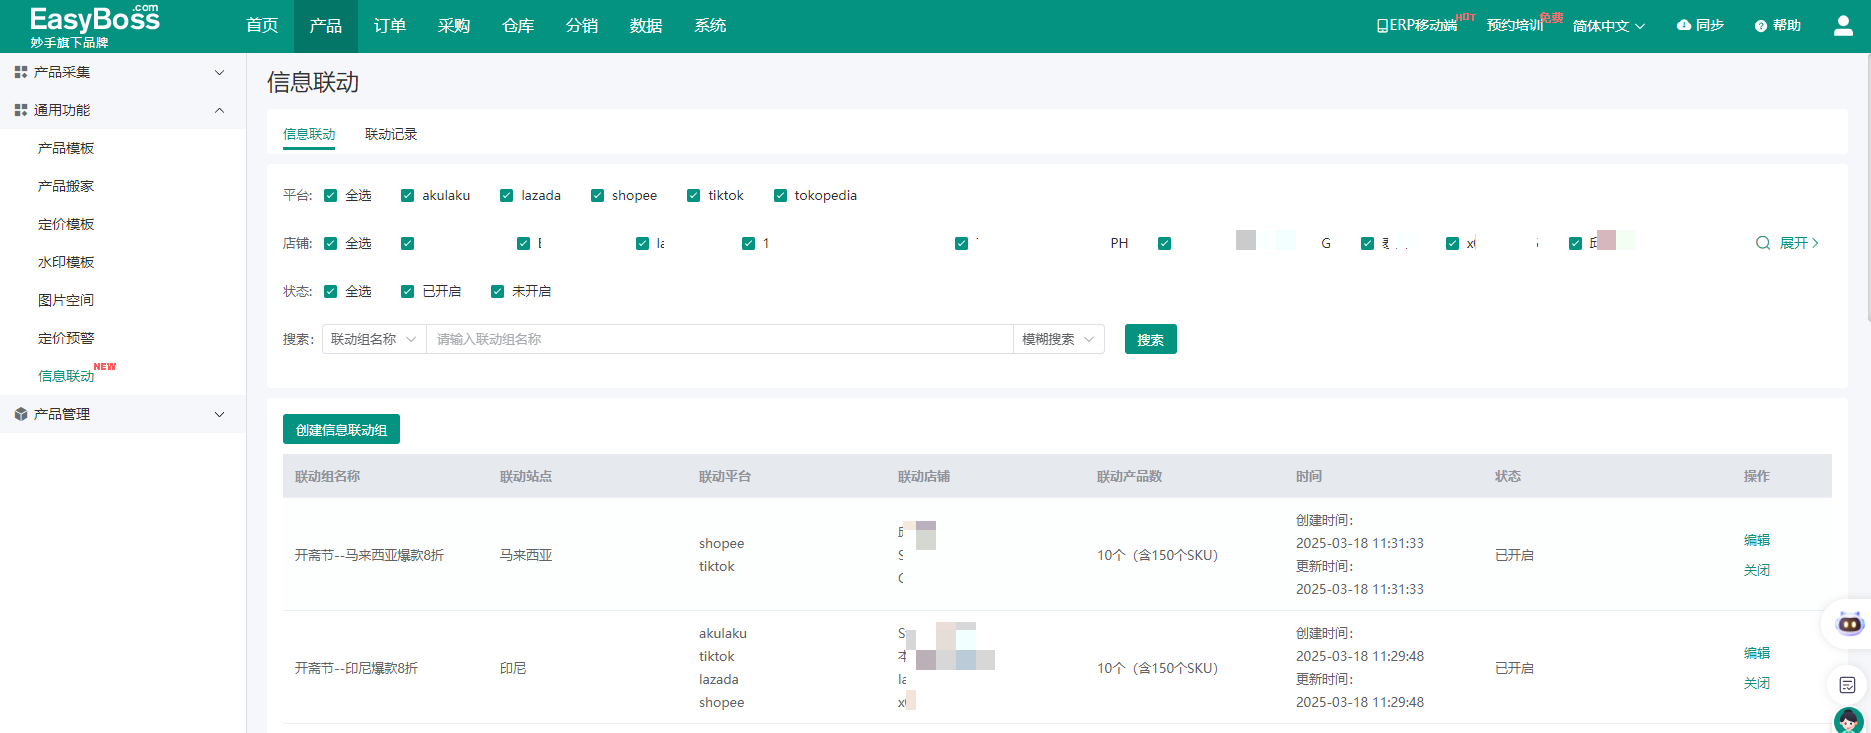Uncheck the tokopedia platform checkbox
This screenshot has height=733, width=1871.
[x=780, y=195]
